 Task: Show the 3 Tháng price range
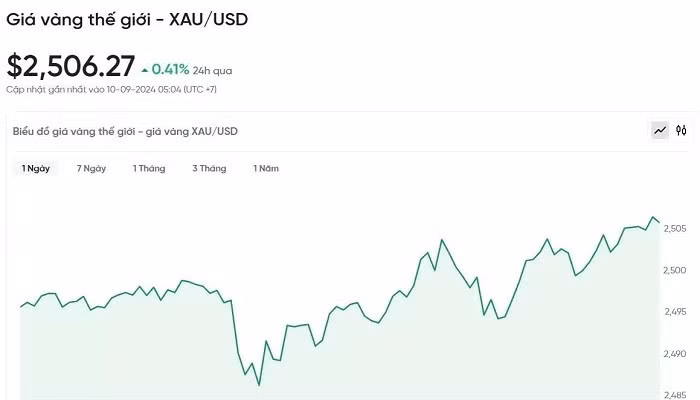[x=209, y=168]
